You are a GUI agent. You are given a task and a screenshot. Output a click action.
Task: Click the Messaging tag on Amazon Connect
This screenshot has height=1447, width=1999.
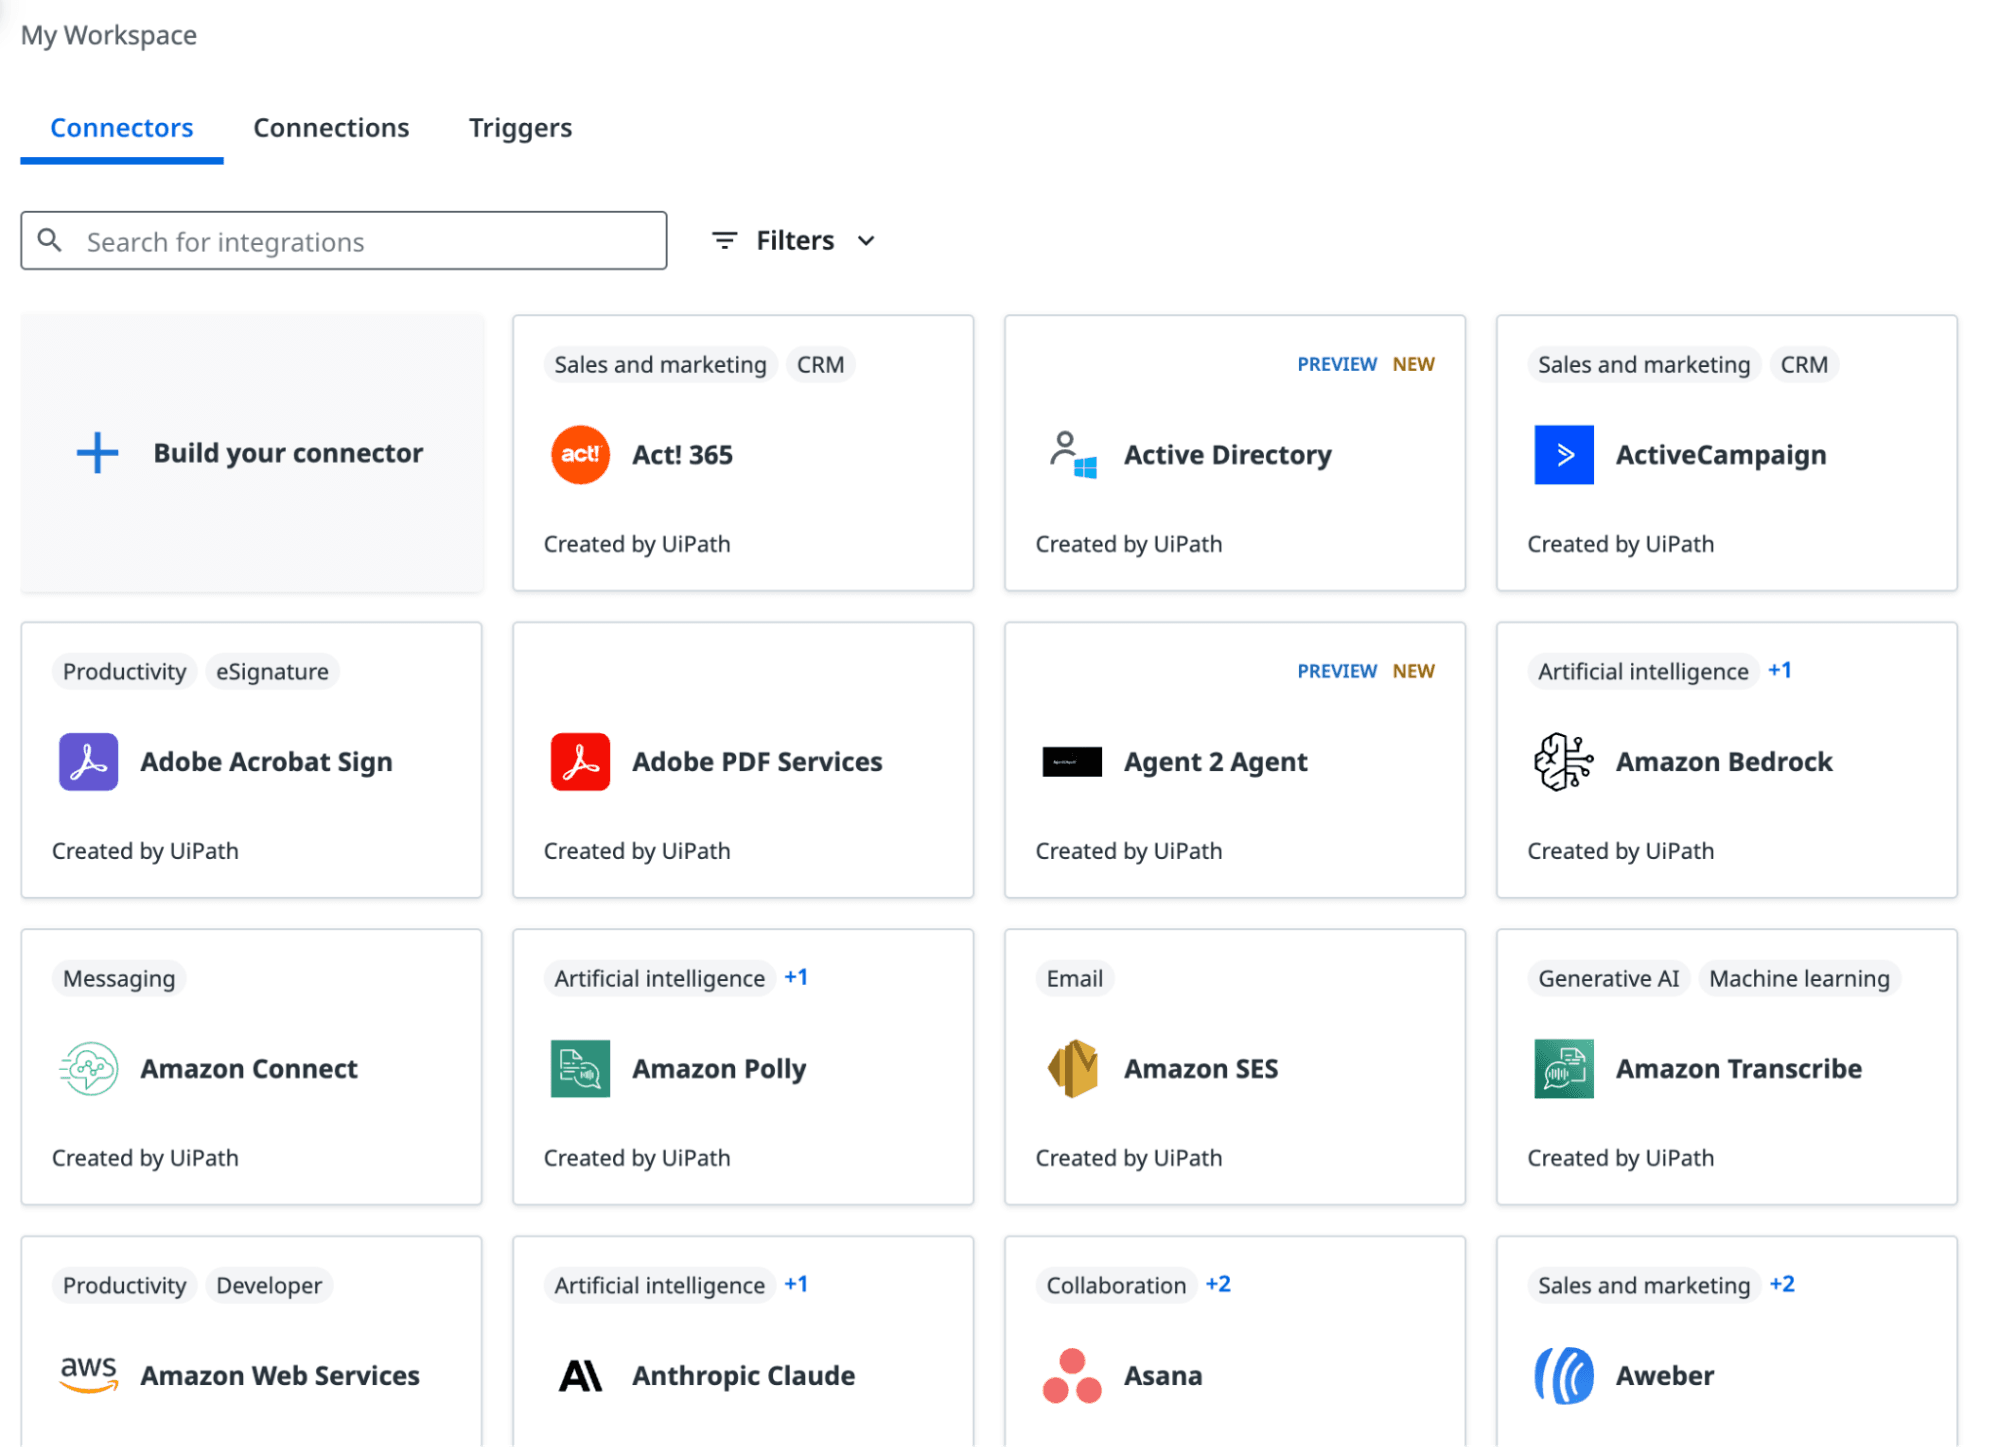pyautogui.click(x=119, y=978)
